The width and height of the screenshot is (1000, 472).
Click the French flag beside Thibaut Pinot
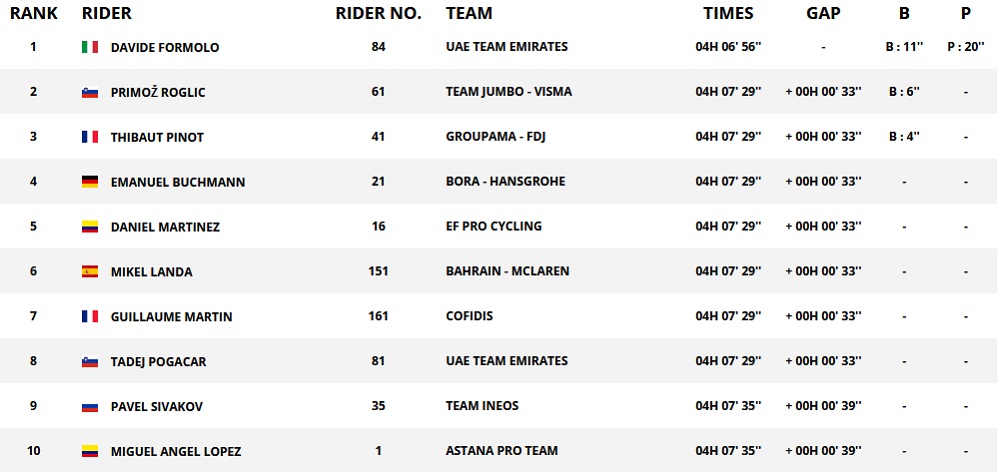(89, 137)
